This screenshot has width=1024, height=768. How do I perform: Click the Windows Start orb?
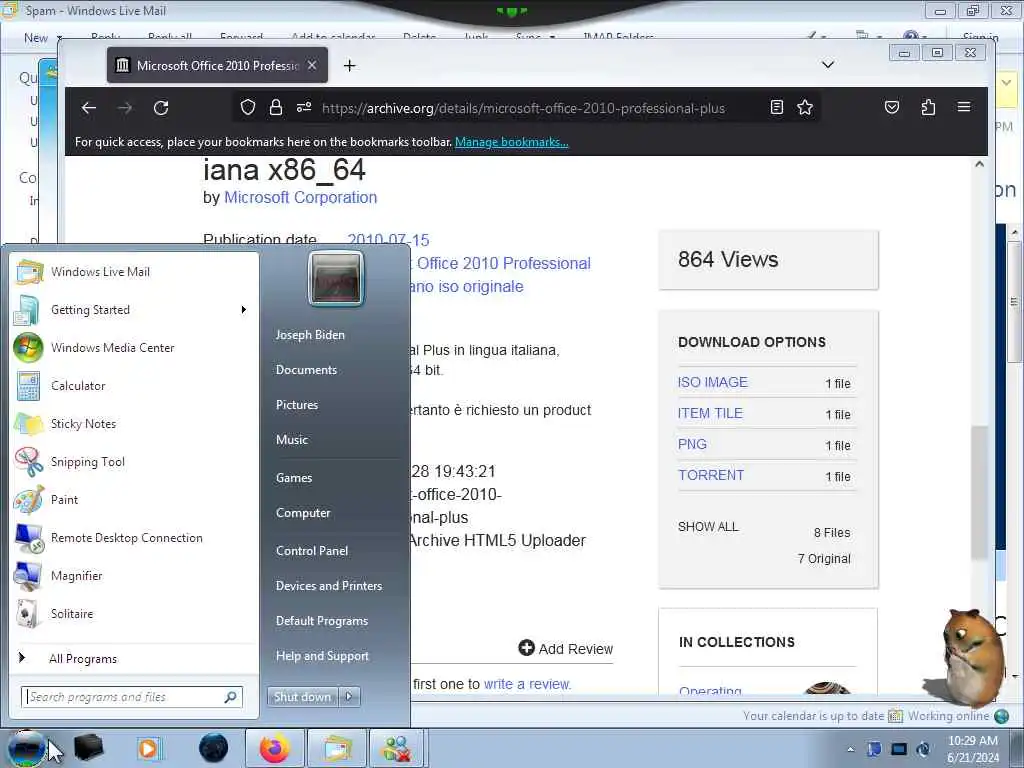pos(26,748)
